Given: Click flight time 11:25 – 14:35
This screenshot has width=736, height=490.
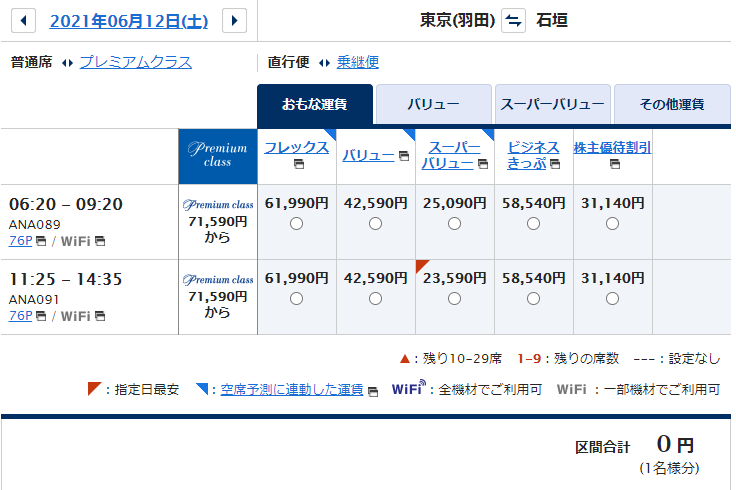Looking at the screenshot, I should pos(66,279).
